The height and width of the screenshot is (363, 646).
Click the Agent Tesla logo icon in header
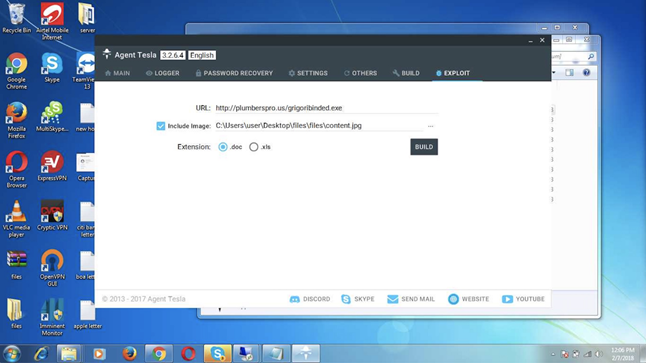107,54
